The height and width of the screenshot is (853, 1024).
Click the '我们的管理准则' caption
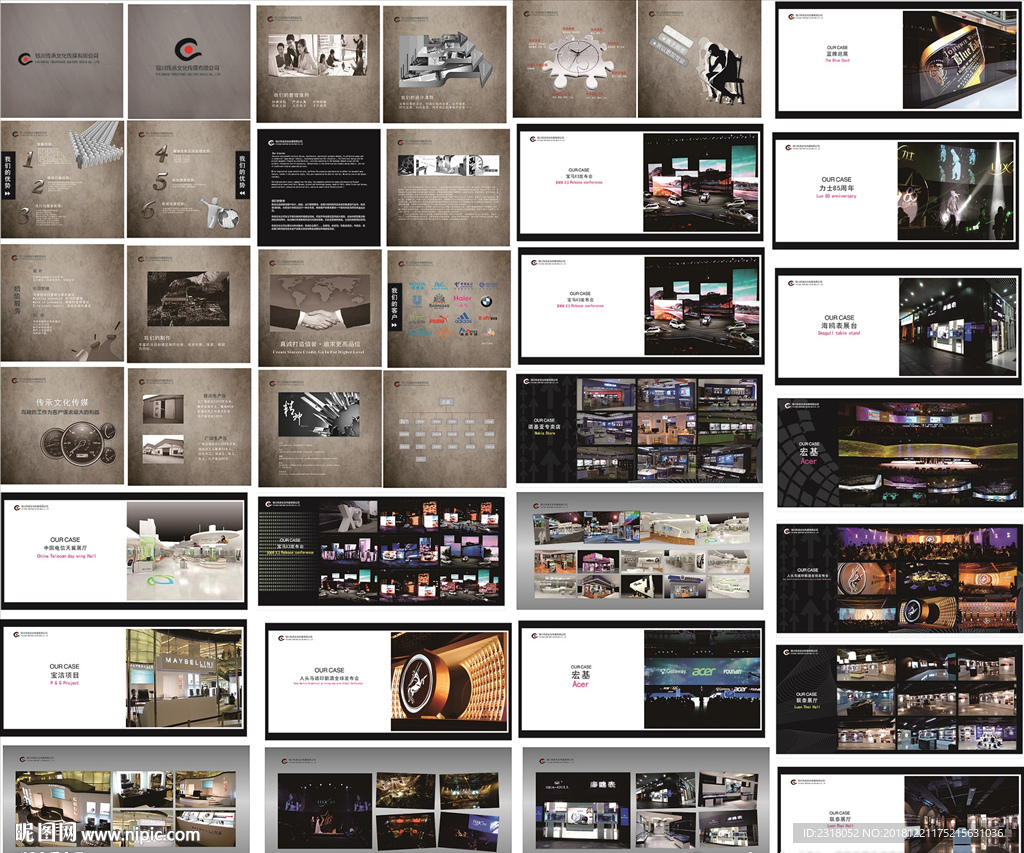point(292,95)
